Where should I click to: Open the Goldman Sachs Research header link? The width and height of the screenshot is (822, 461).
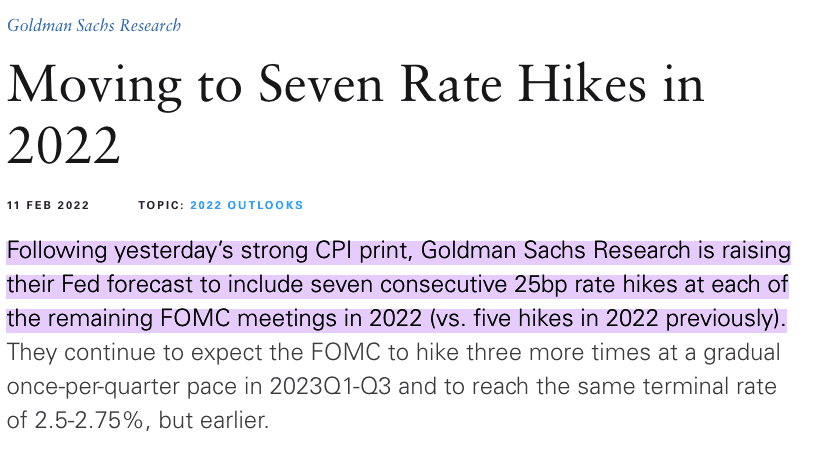(x=94, y=25)
